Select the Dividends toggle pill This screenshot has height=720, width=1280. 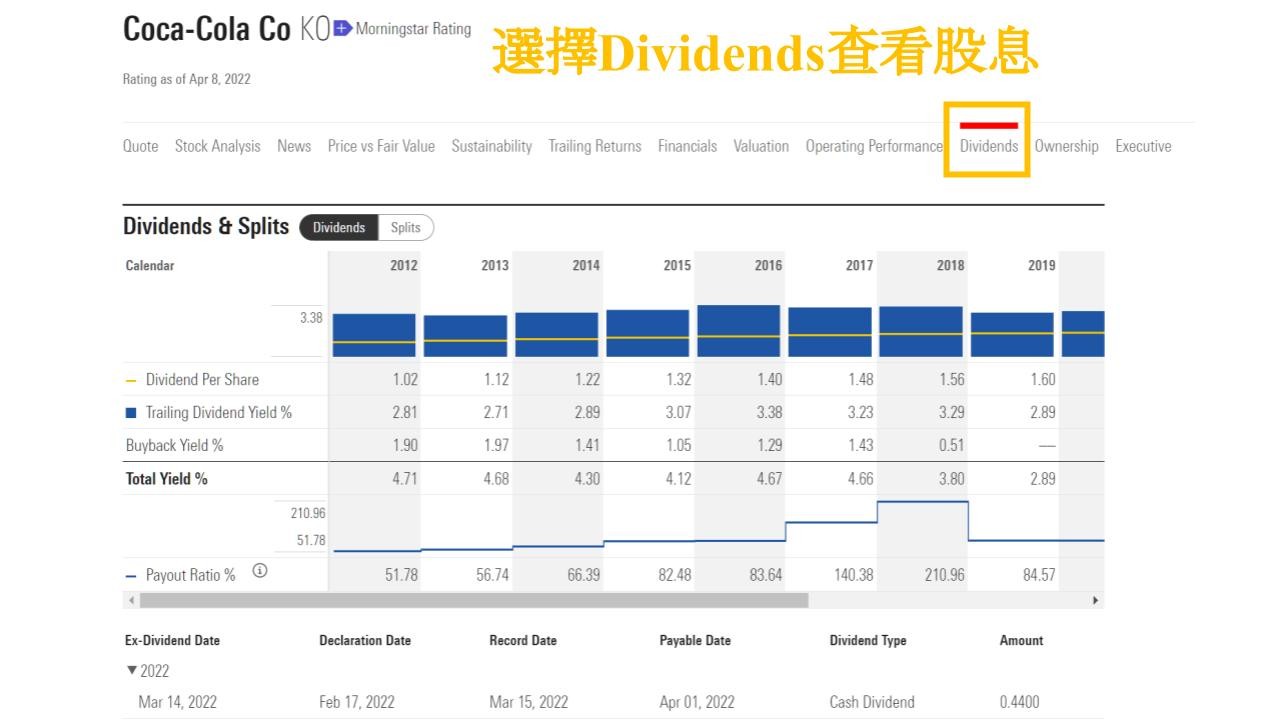[x=339, y=227]
